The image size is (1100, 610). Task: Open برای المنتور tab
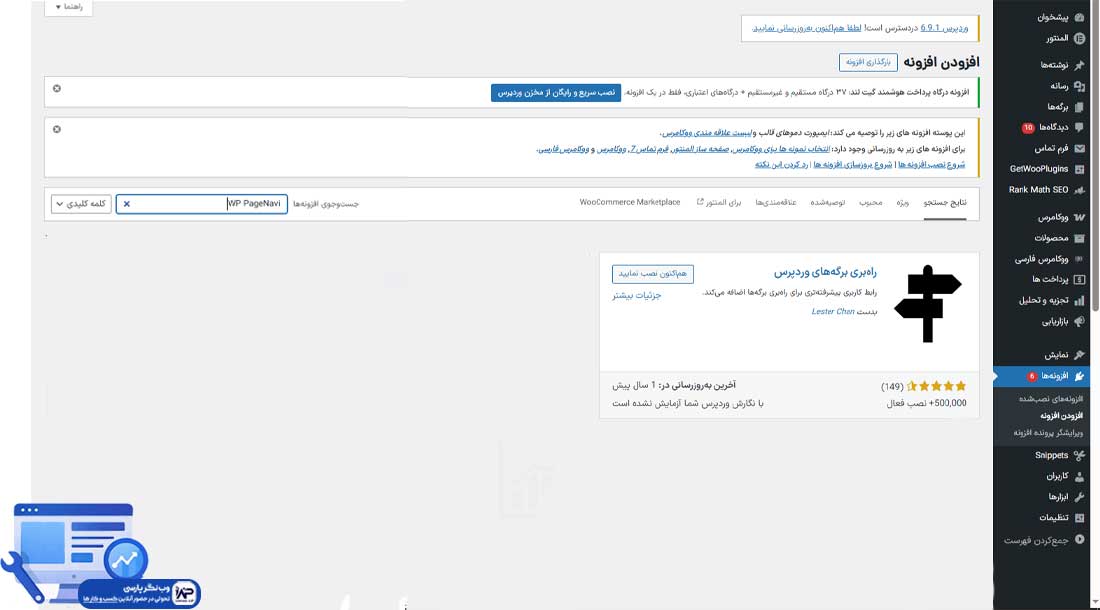pos(718,203)
